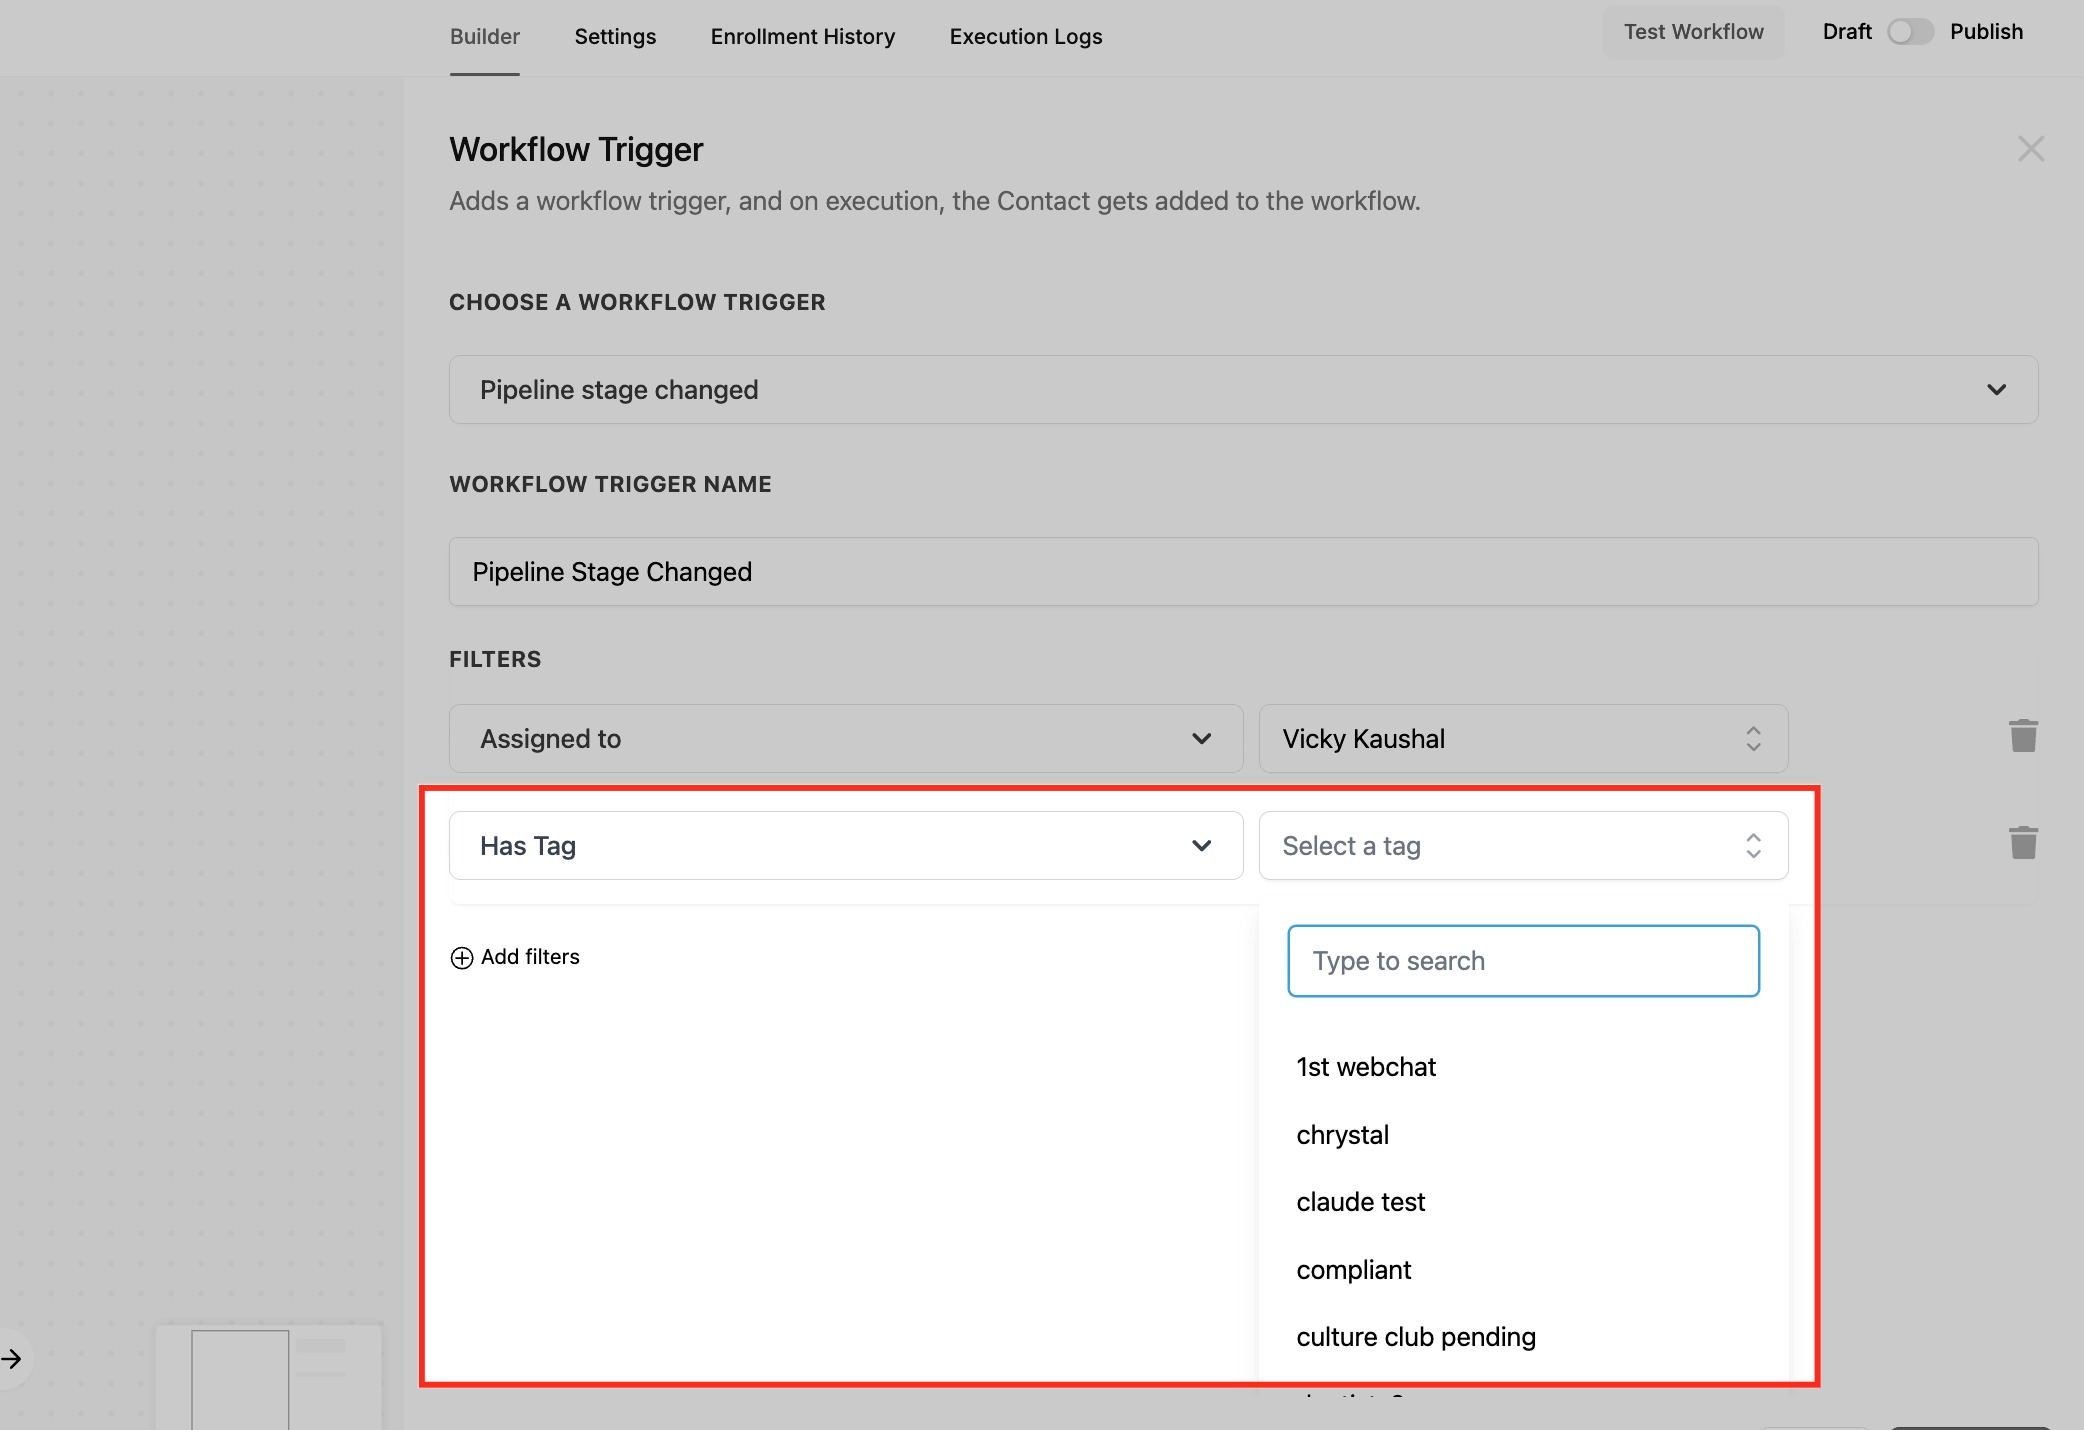Screen dimensions: 2084x1430
Task: Focus the Type to search field
Action: click(1522, 961)
